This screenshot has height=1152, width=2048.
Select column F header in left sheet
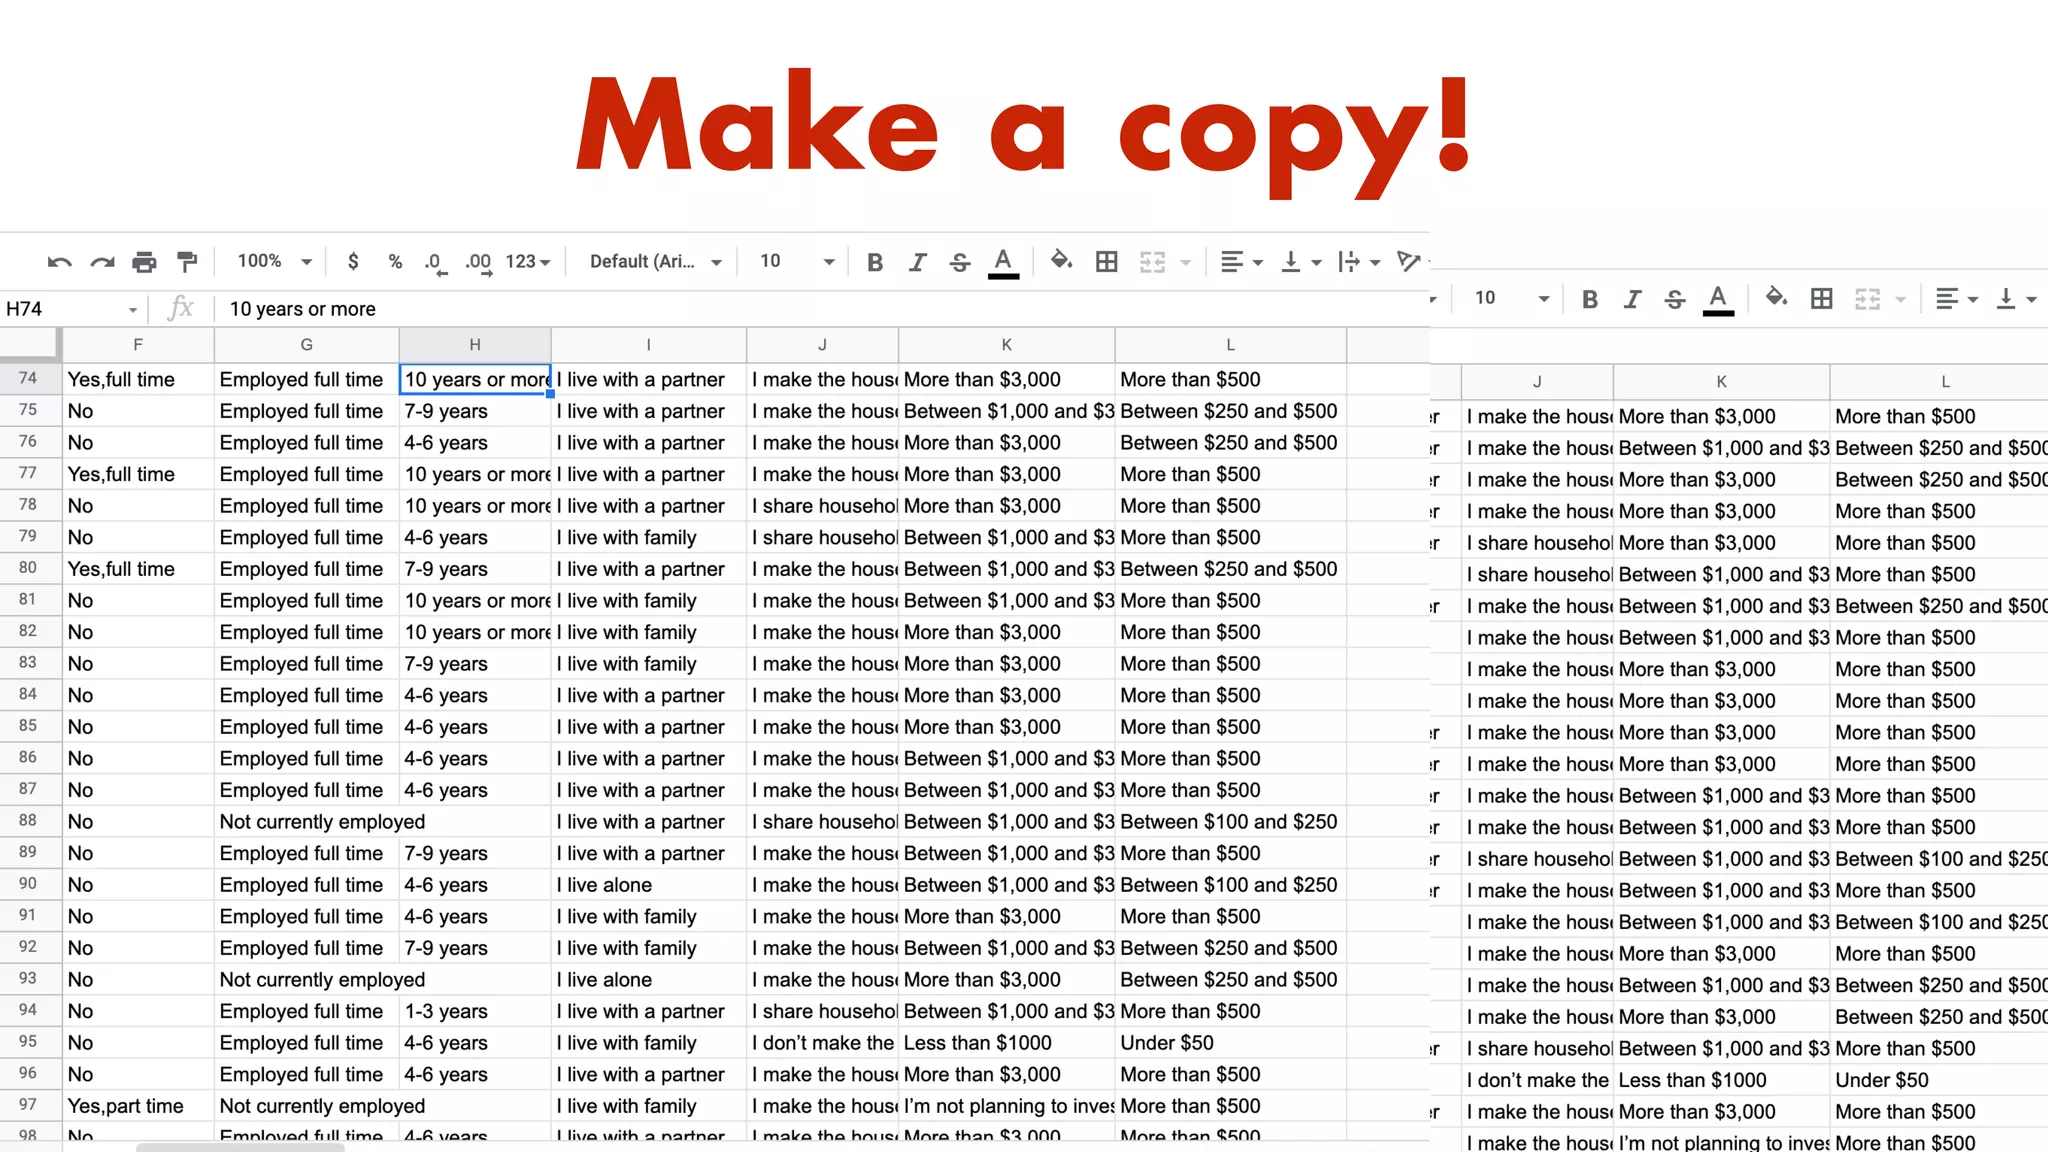[x=138, y=345]
